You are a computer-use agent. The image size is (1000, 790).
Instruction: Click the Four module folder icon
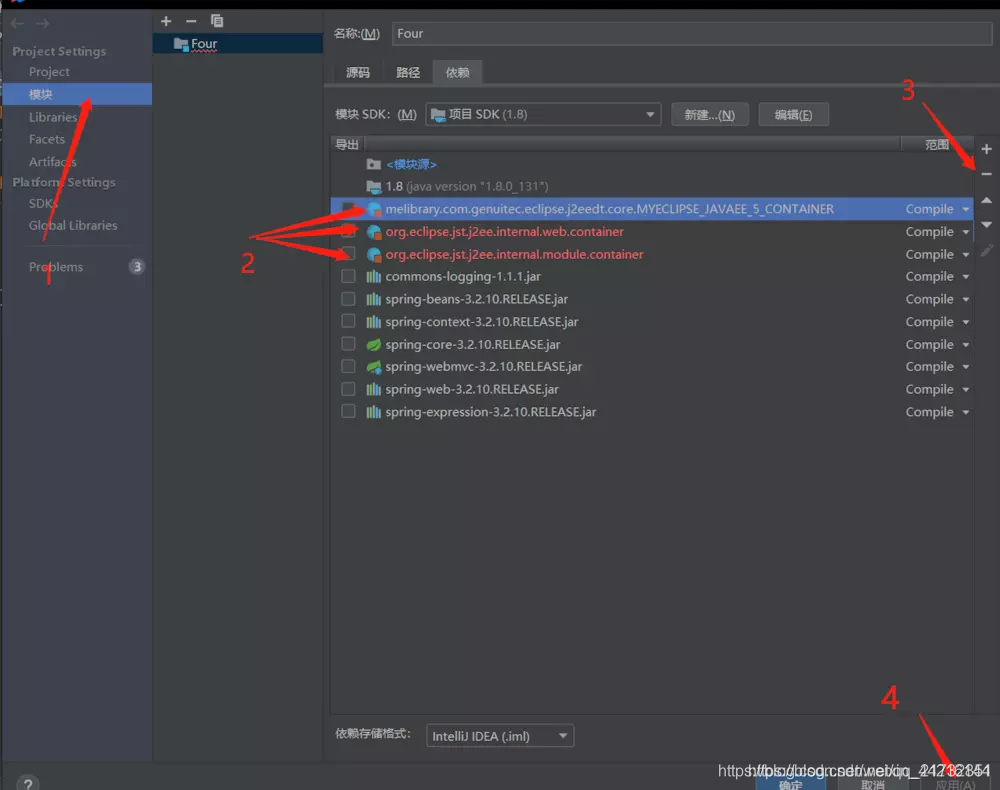coord(181,44)
